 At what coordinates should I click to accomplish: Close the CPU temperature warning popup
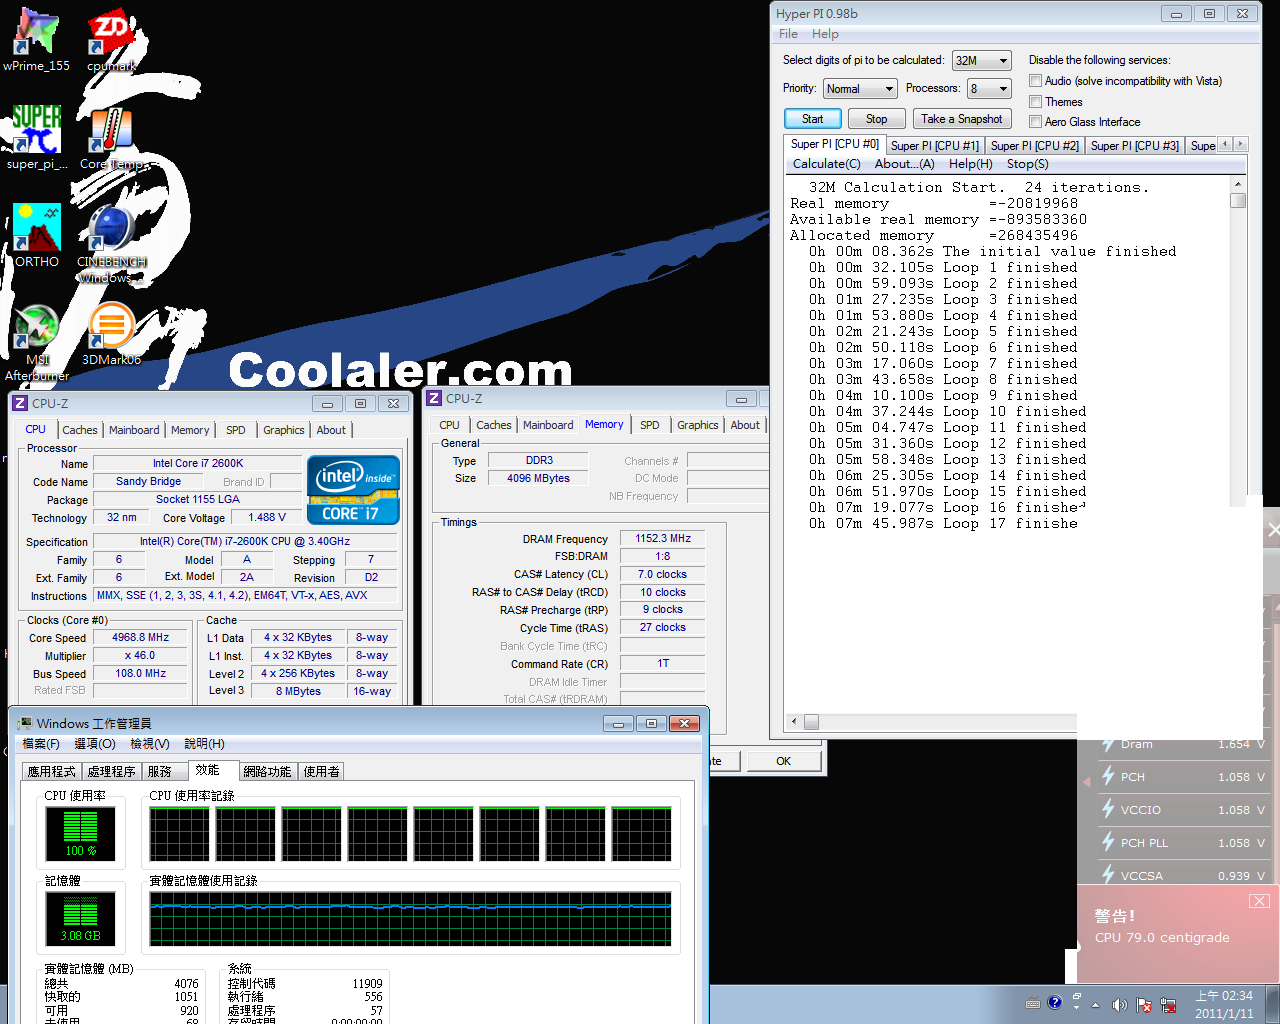[1259, 901]
